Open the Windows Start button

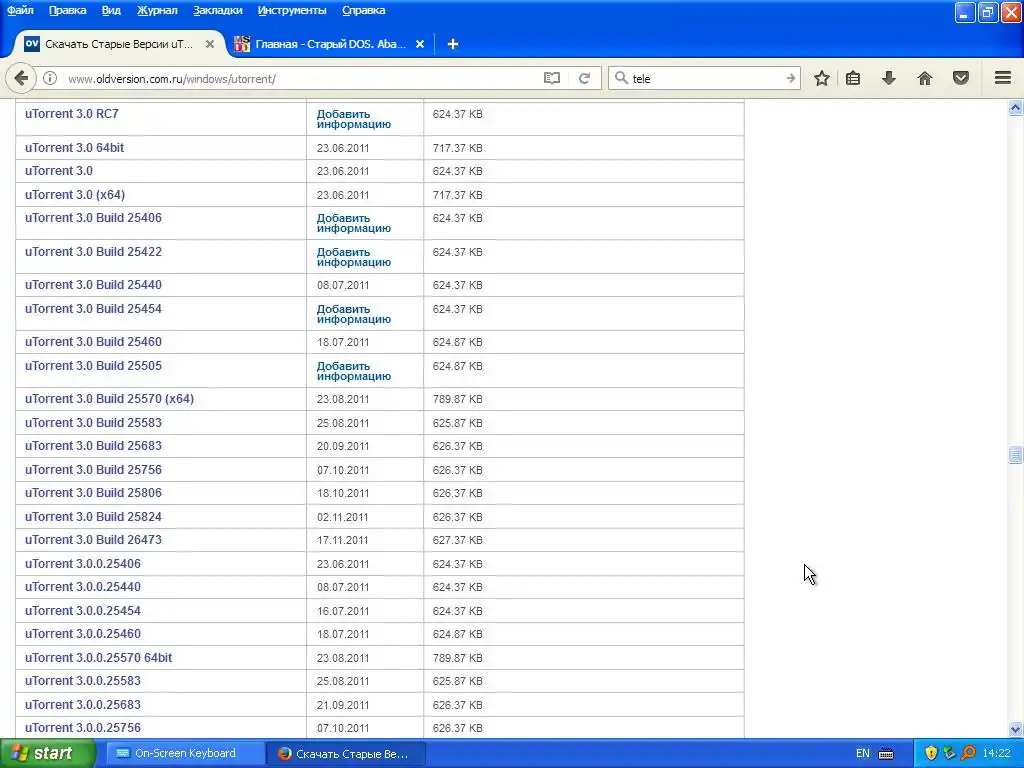point(47,754)
